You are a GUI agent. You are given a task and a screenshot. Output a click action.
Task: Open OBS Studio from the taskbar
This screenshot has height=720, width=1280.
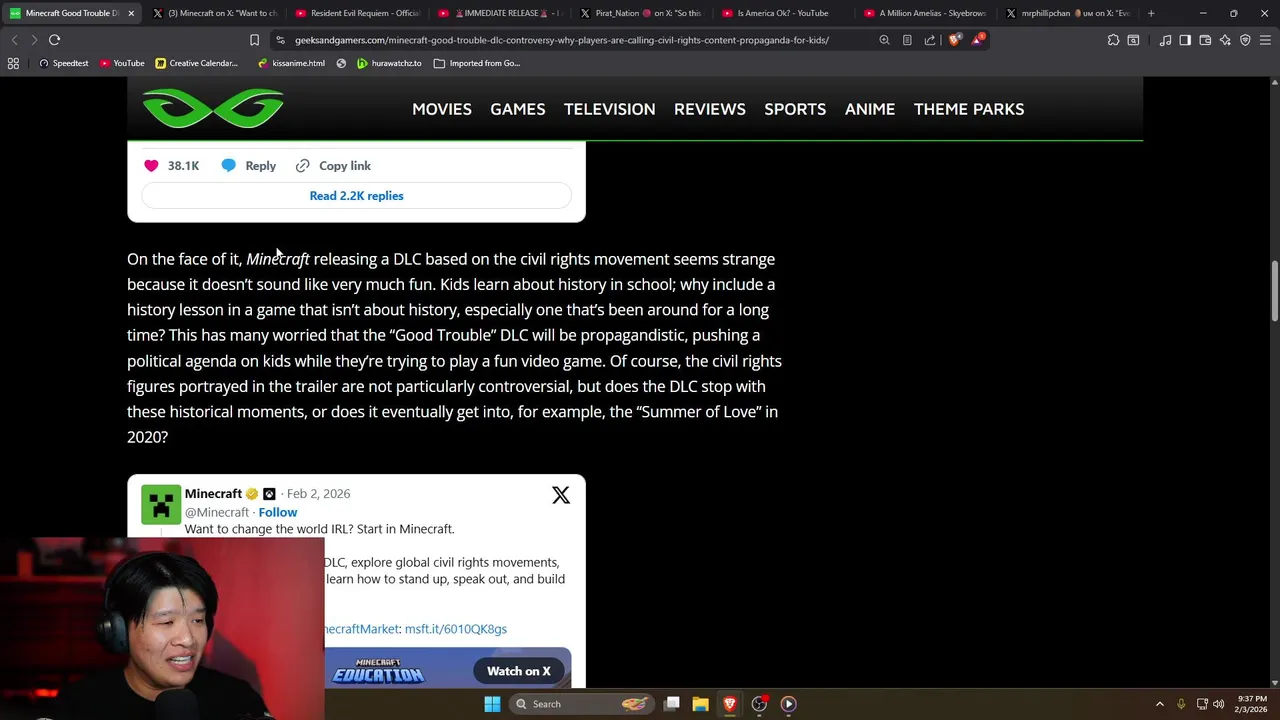pyautogui.click(x=759, y=704)
